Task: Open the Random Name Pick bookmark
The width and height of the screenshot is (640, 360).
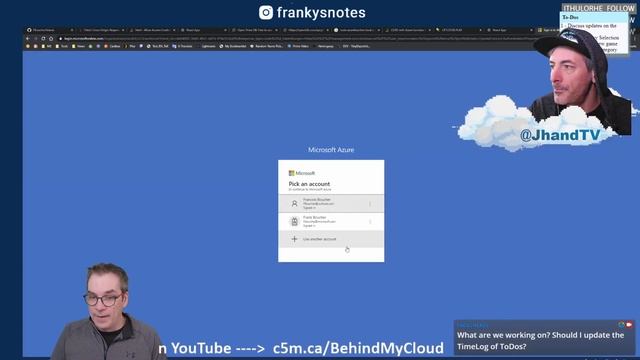Action: point(267,46)
